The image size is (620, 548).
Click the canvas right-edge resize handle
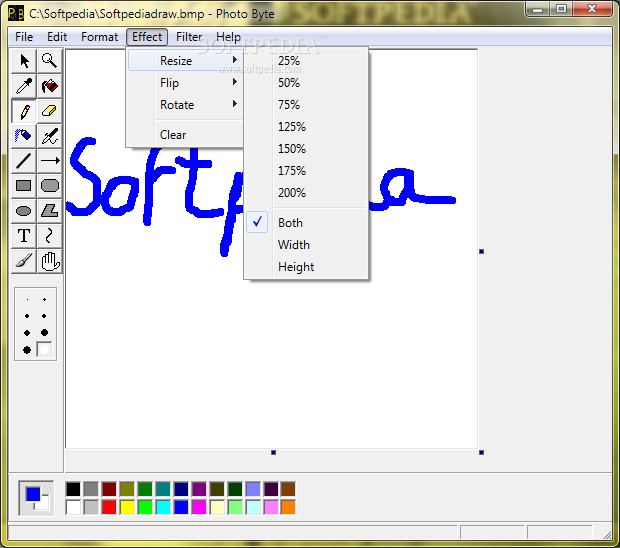[x=481, y=251]
